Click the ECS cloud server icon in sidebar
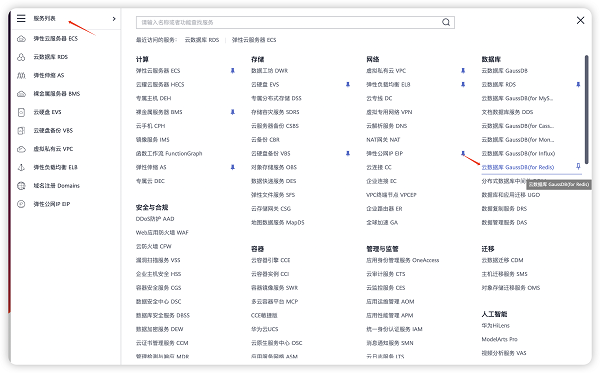The image size is (600, 373). [x=21, y=39]
